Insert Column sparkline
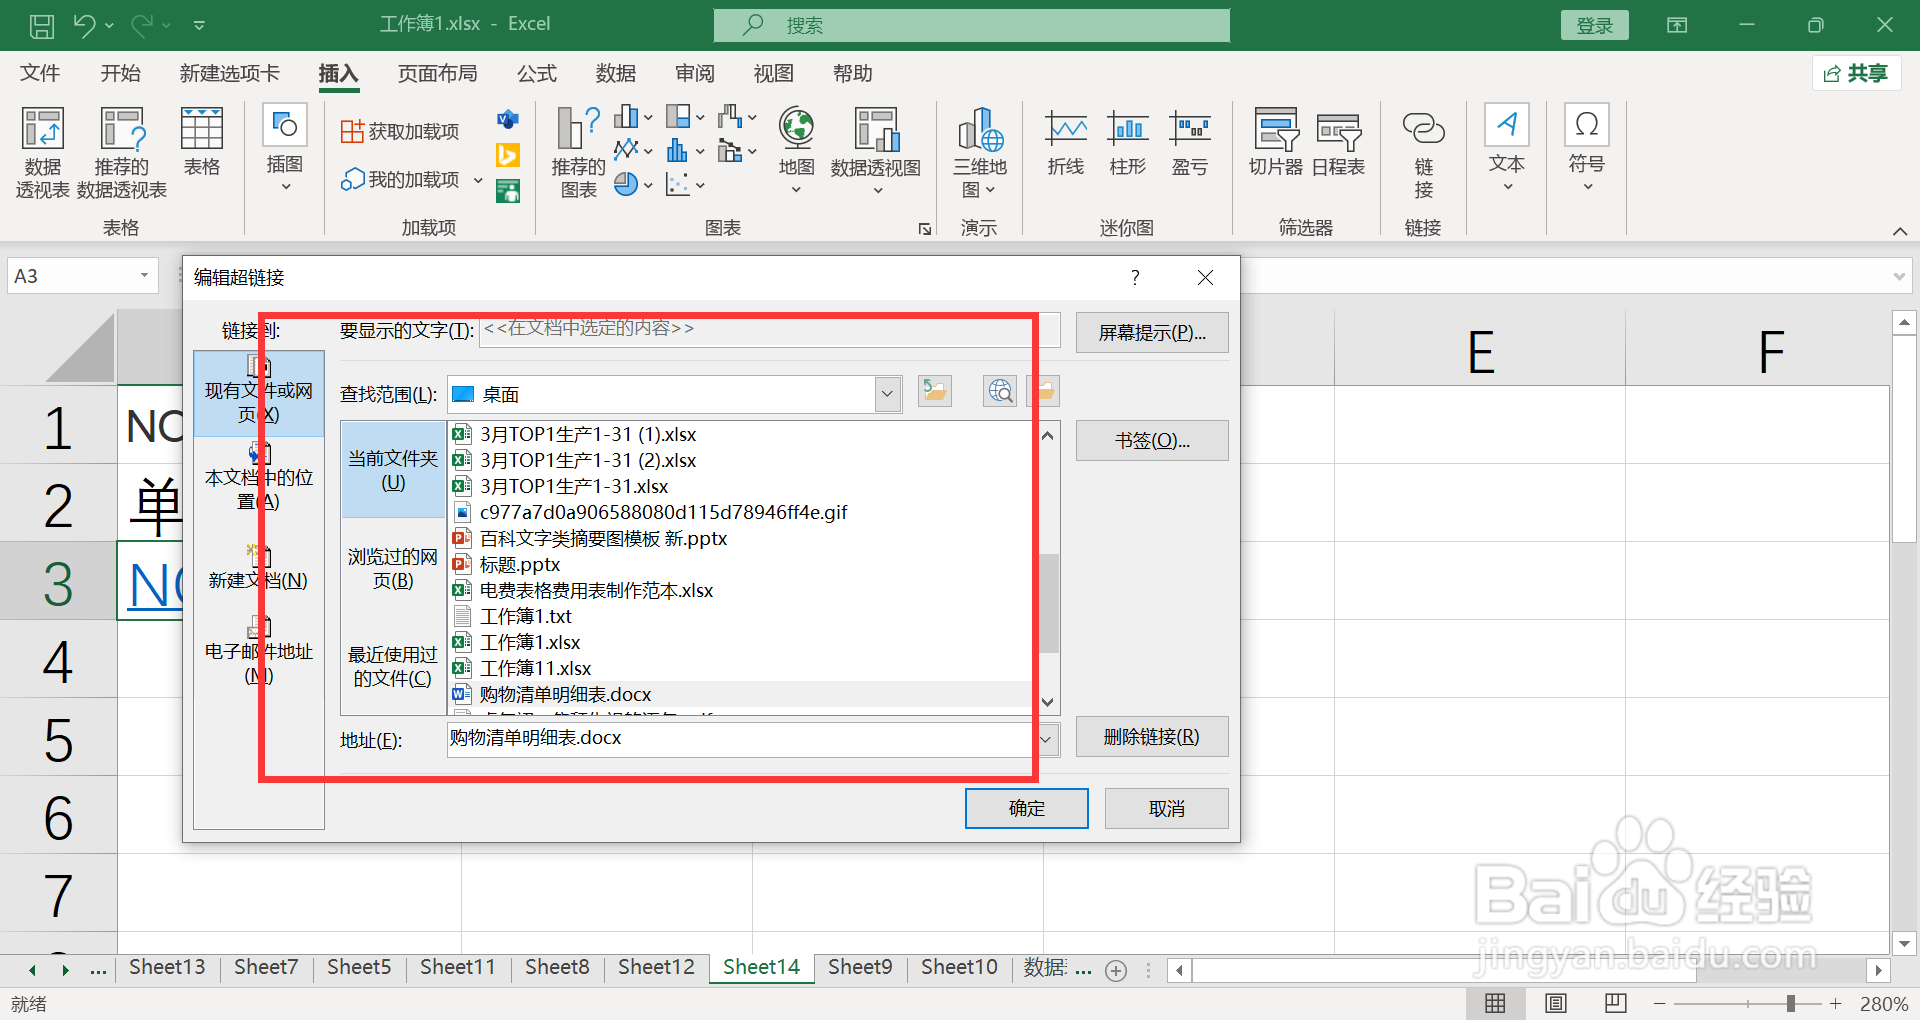1920x1020 pixels. click(1128, 142)
